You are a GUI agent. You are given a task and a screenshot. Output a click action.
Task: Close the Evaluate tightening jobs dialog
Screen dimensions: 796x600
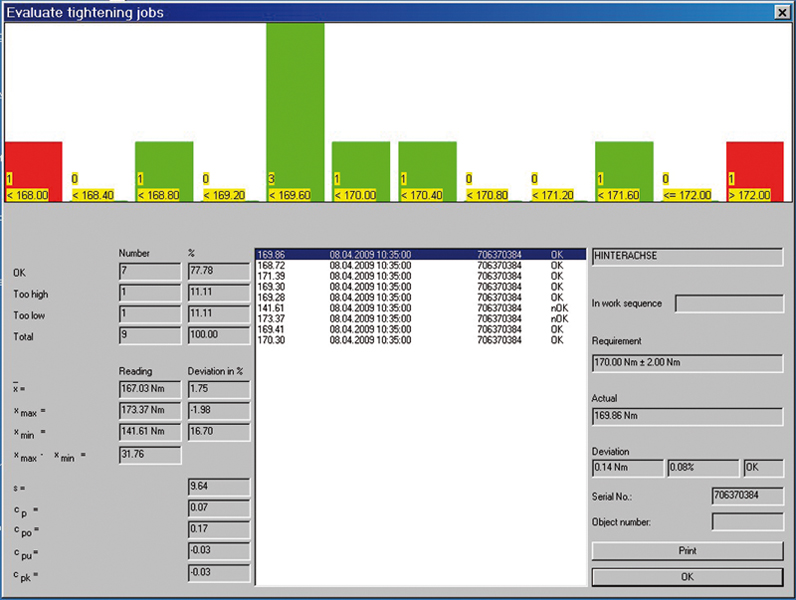click(x=781, y=12)
